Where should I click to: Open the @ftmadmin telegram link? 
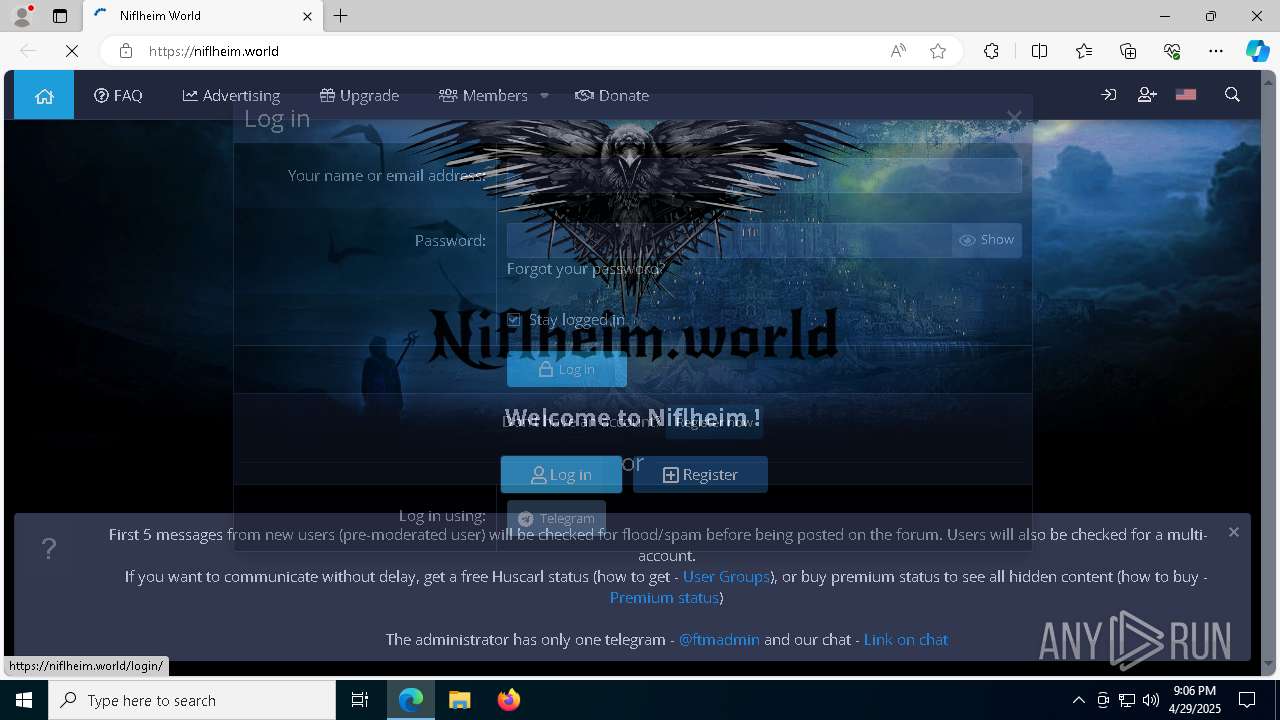pos(719,640)
